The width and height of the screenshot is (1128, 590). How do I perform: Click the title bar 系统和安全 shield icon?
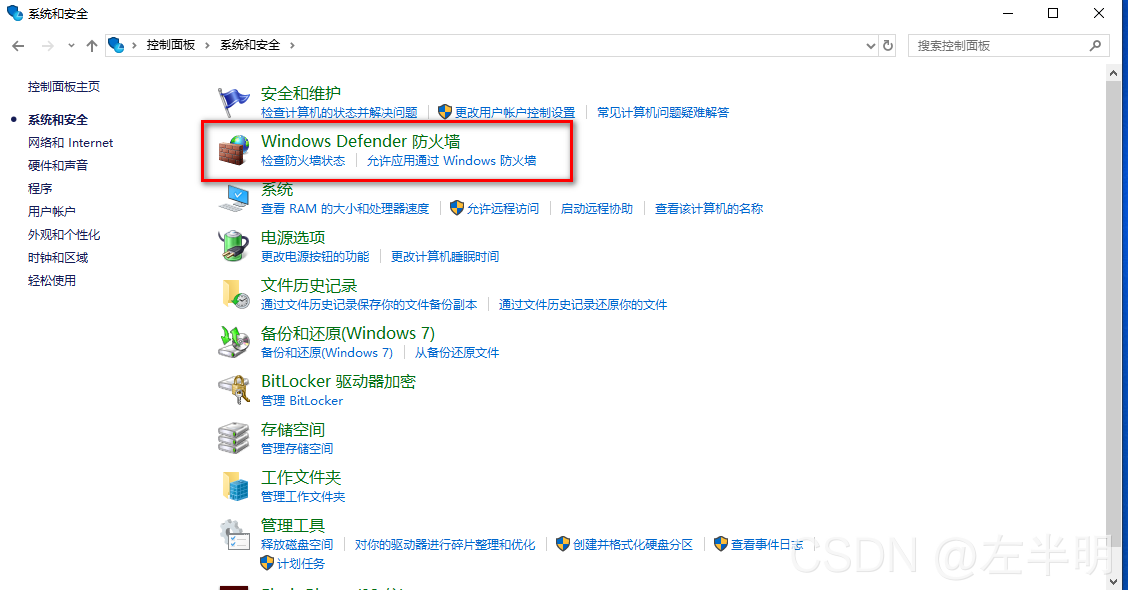(x=14, y=13)
